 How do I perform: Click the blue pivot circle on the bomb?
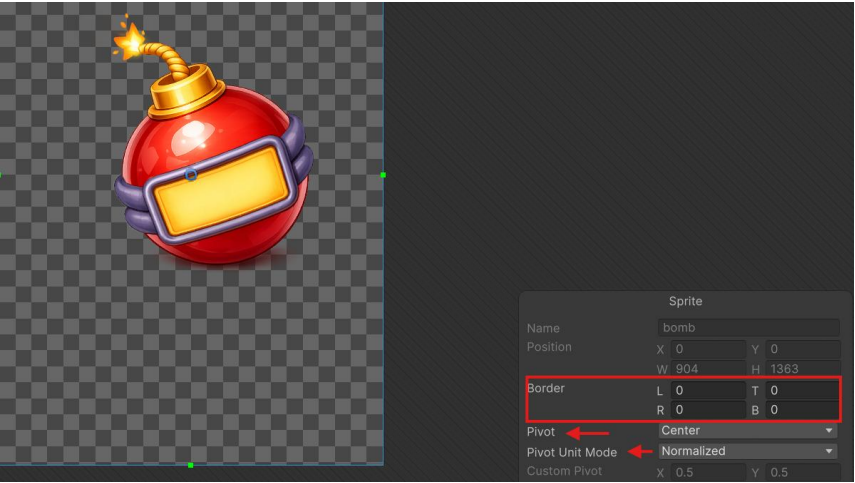click(x=191, y=175)
